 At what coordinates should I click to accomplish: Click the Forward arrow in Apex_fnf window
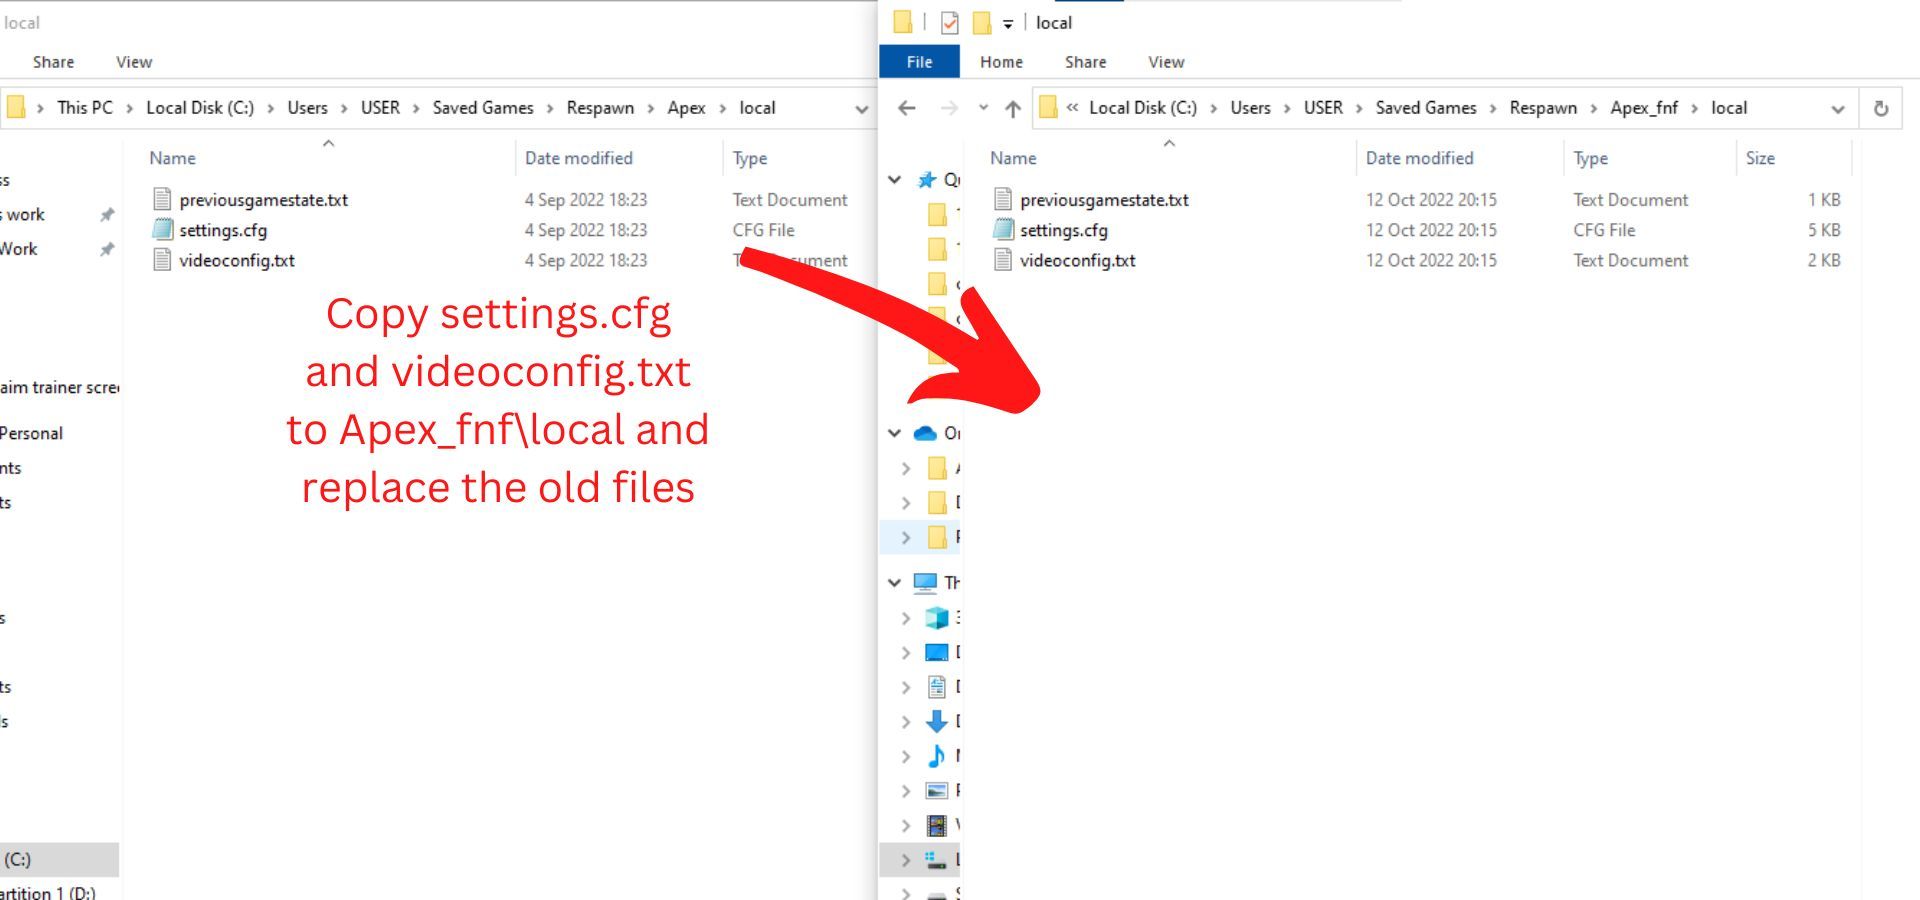coord(948,108)
